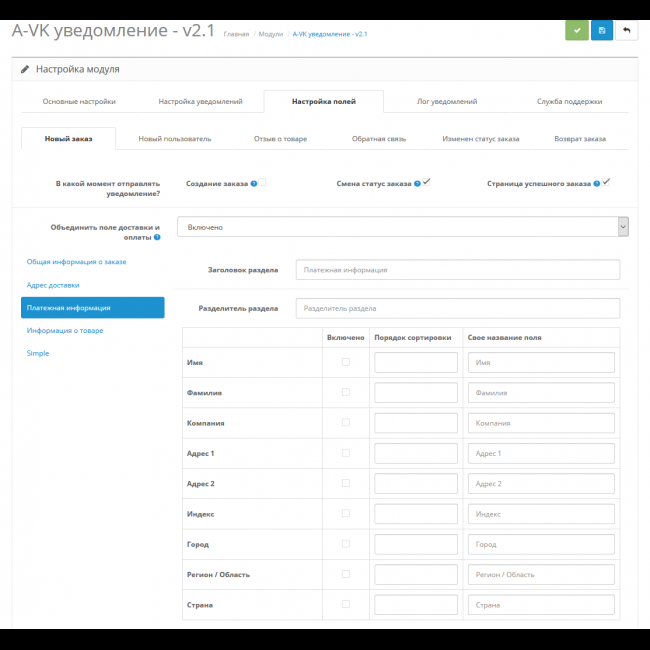Switch to the 'Лог уведомлений' tab
The width and height of the screenshot is (650, 650).
pos(446,102)
